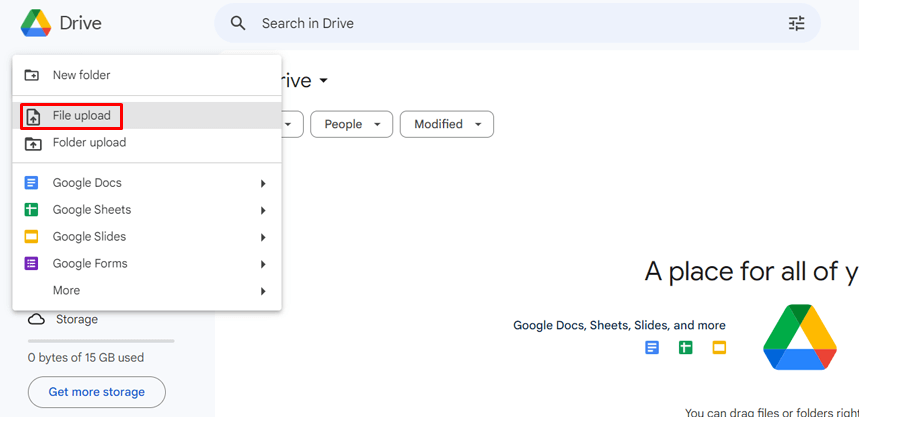Choose New folder from the menu
Screen dimensions: 906x423
pyautogui.click(x=147, y=75)
